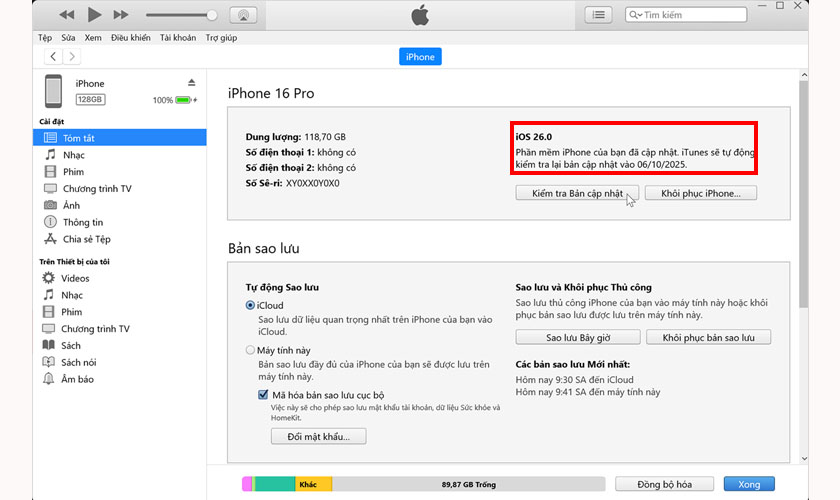This screenshot has height=500, width=840.
Task: Open the Điều khiển menu
Action: (x=131, y=38)
